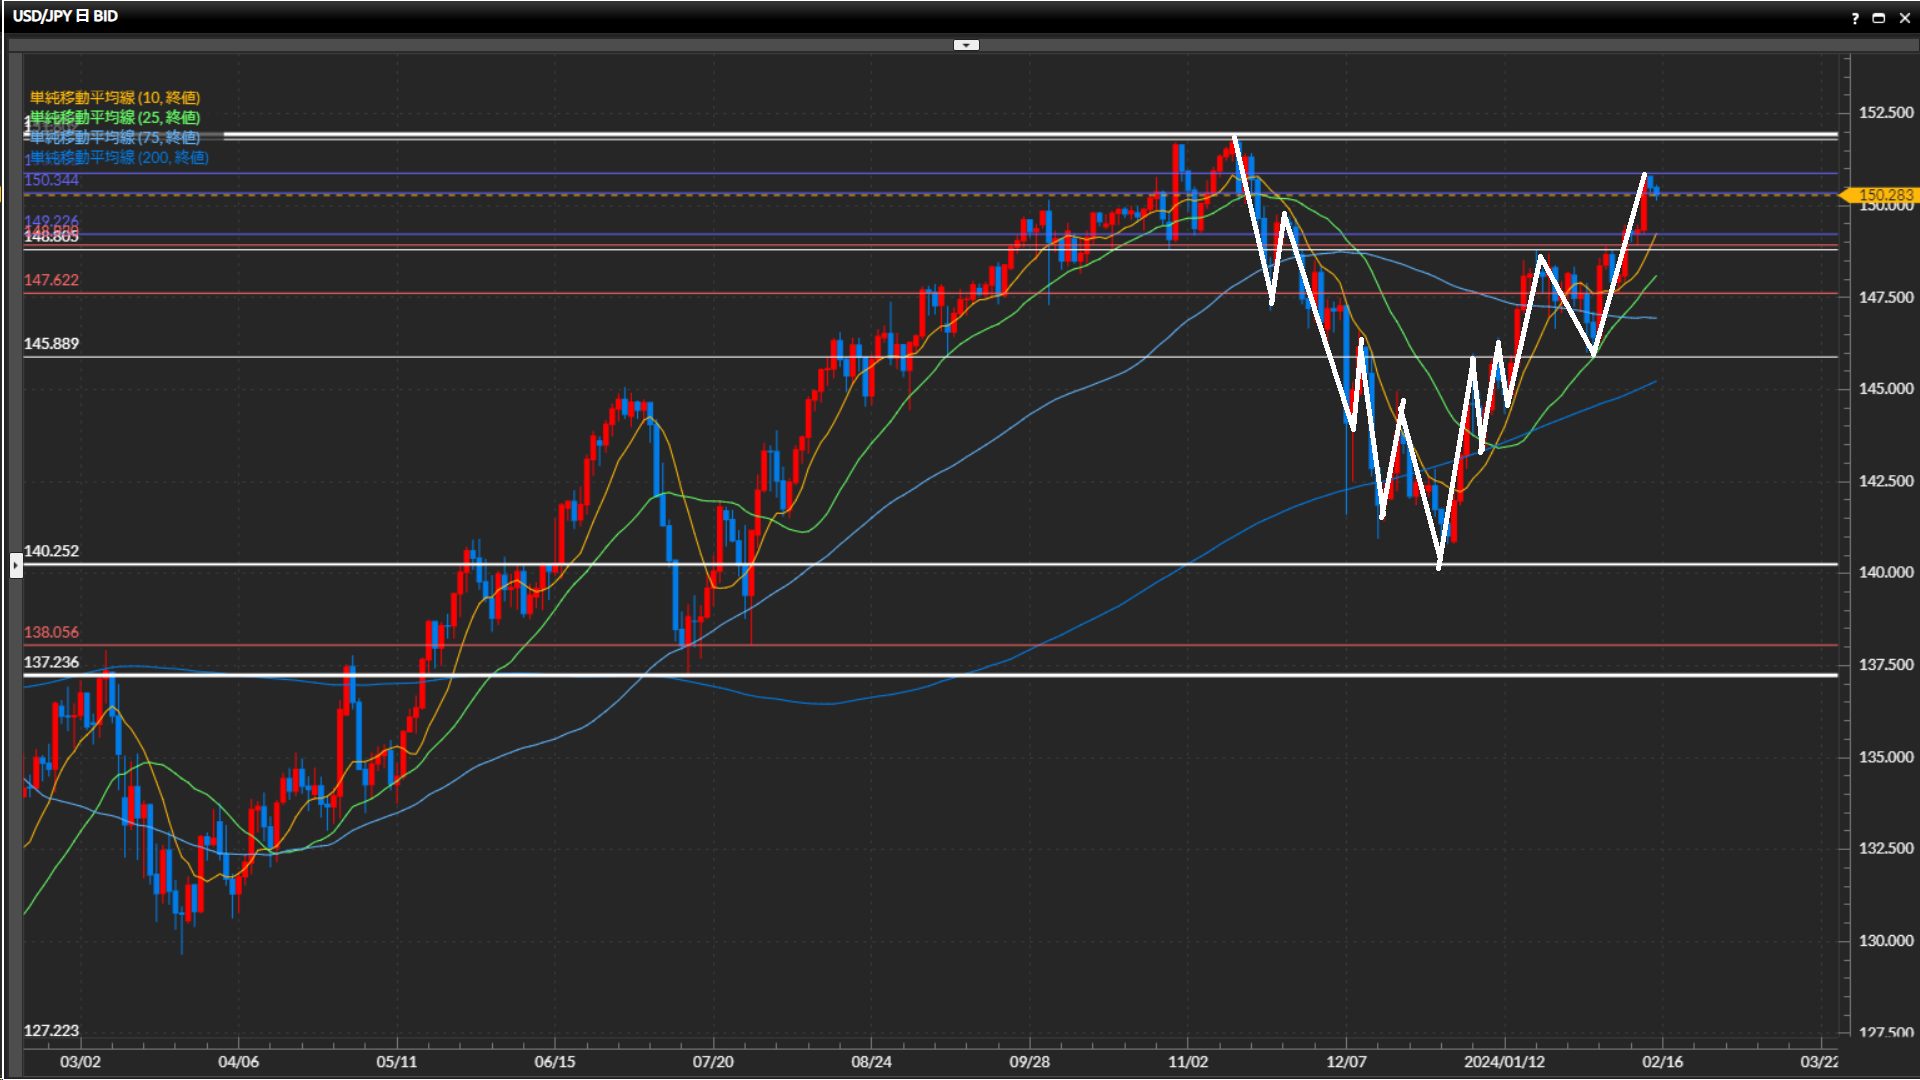Select the 145.889 horizontal line label
Image resolution: width=1920 pixels, height=1080 pixels.
click(51, 343)
